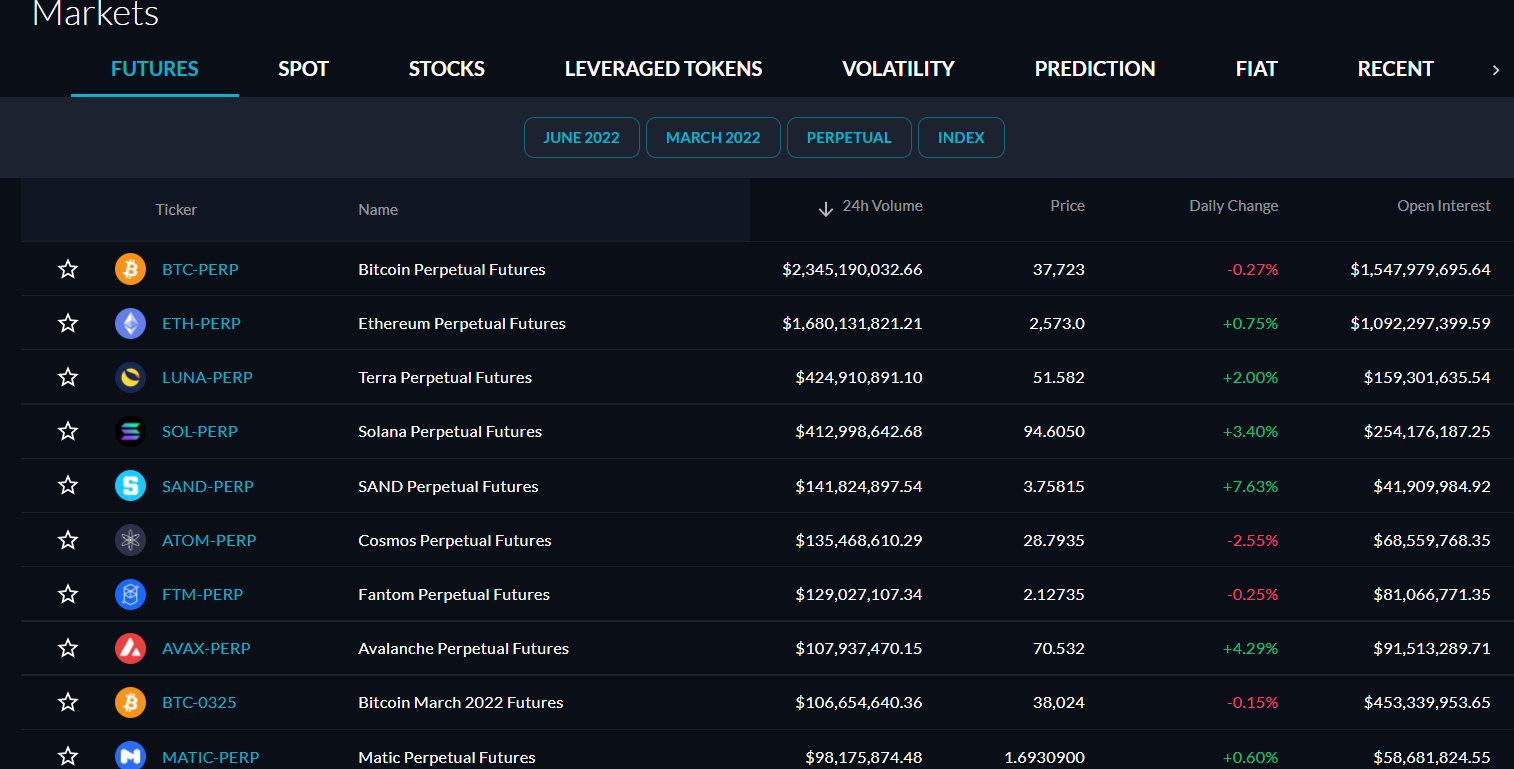Open the AVAX-PERP ticker link
1514x769 pixels.
[206, 648]
